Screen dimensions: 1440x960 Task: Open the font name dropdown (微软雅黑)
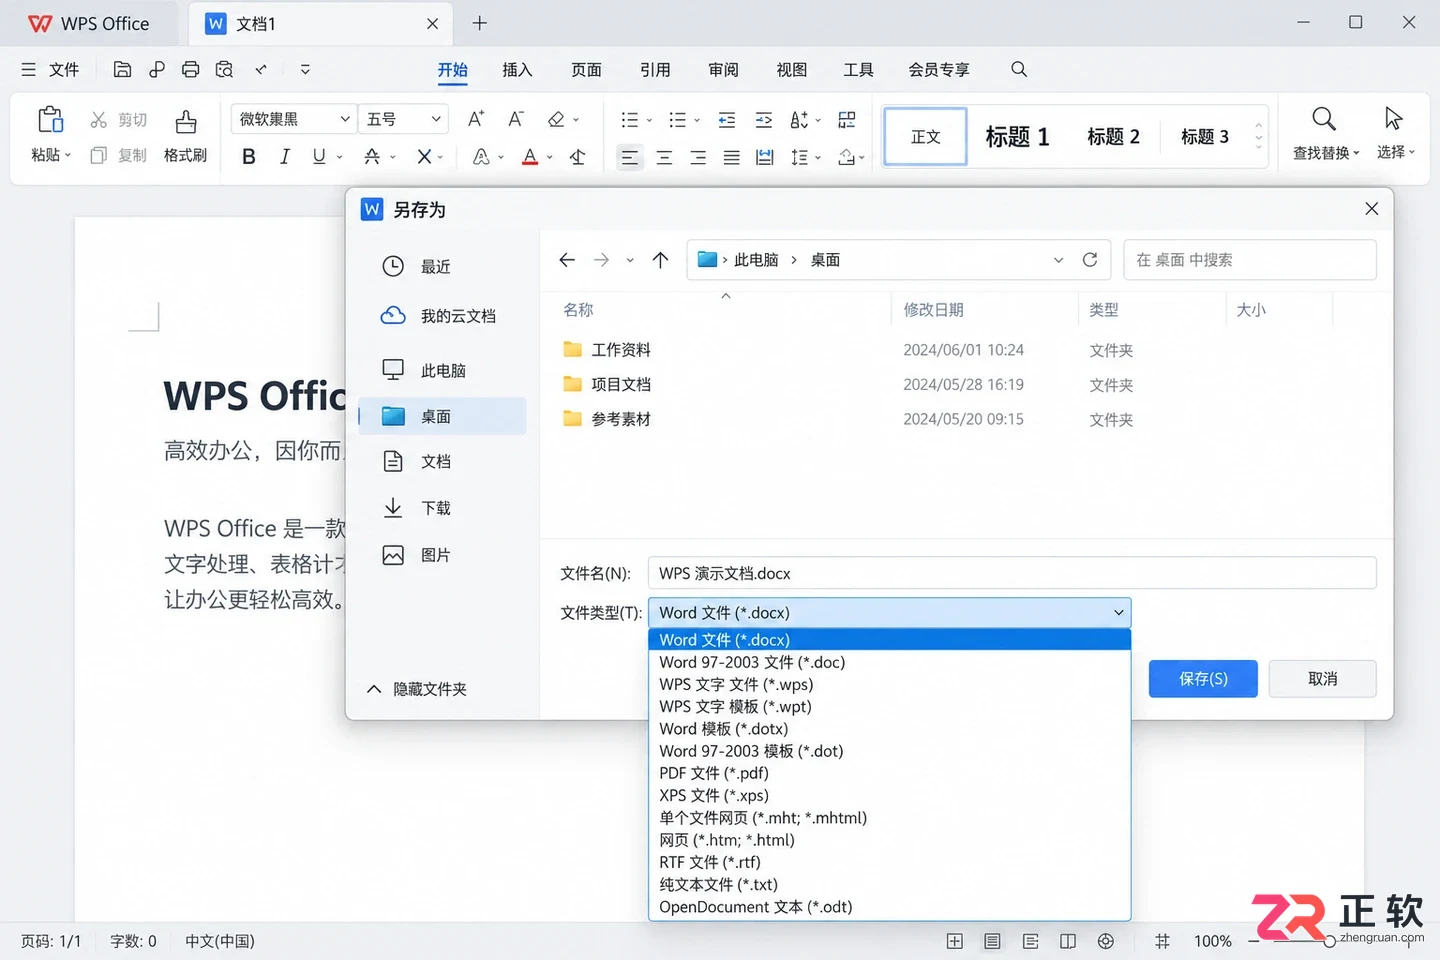pos(345,119)
